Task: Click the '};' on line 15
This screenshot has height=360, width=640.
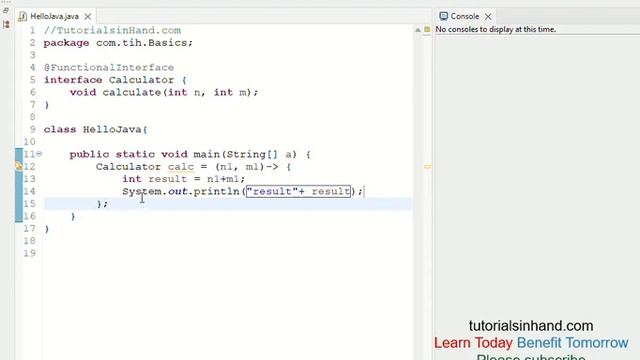Action: 102,204
